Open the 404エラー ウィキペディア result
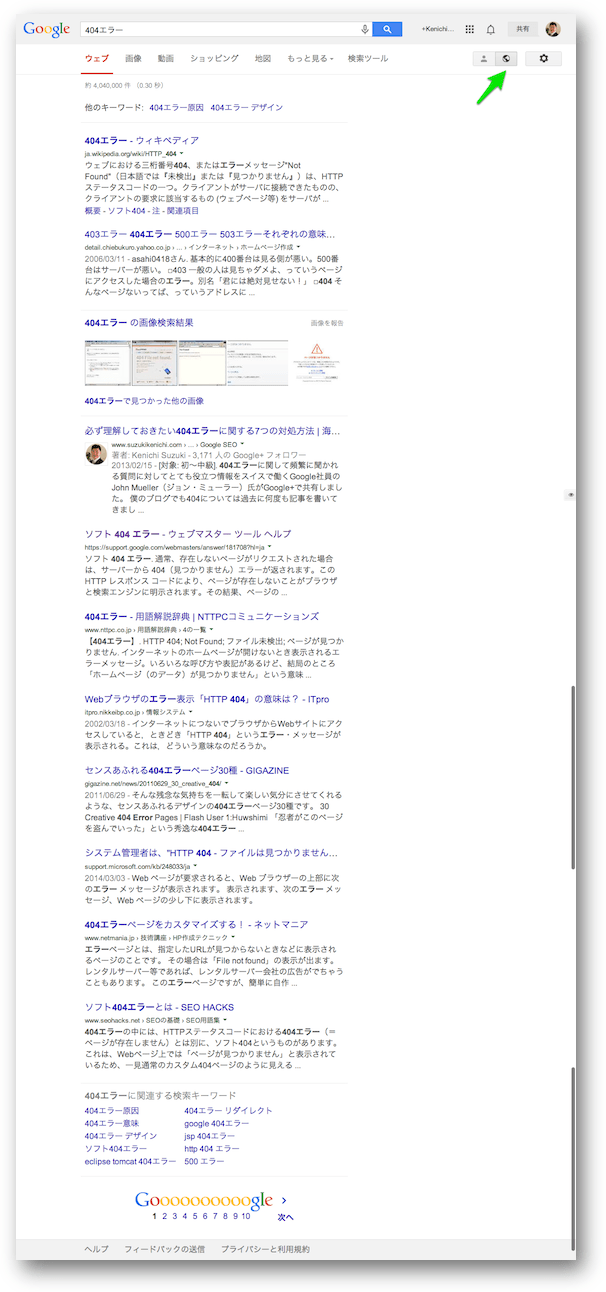Image resolution: width=606 pixels, height=1292 pixels. coord(142,140)
